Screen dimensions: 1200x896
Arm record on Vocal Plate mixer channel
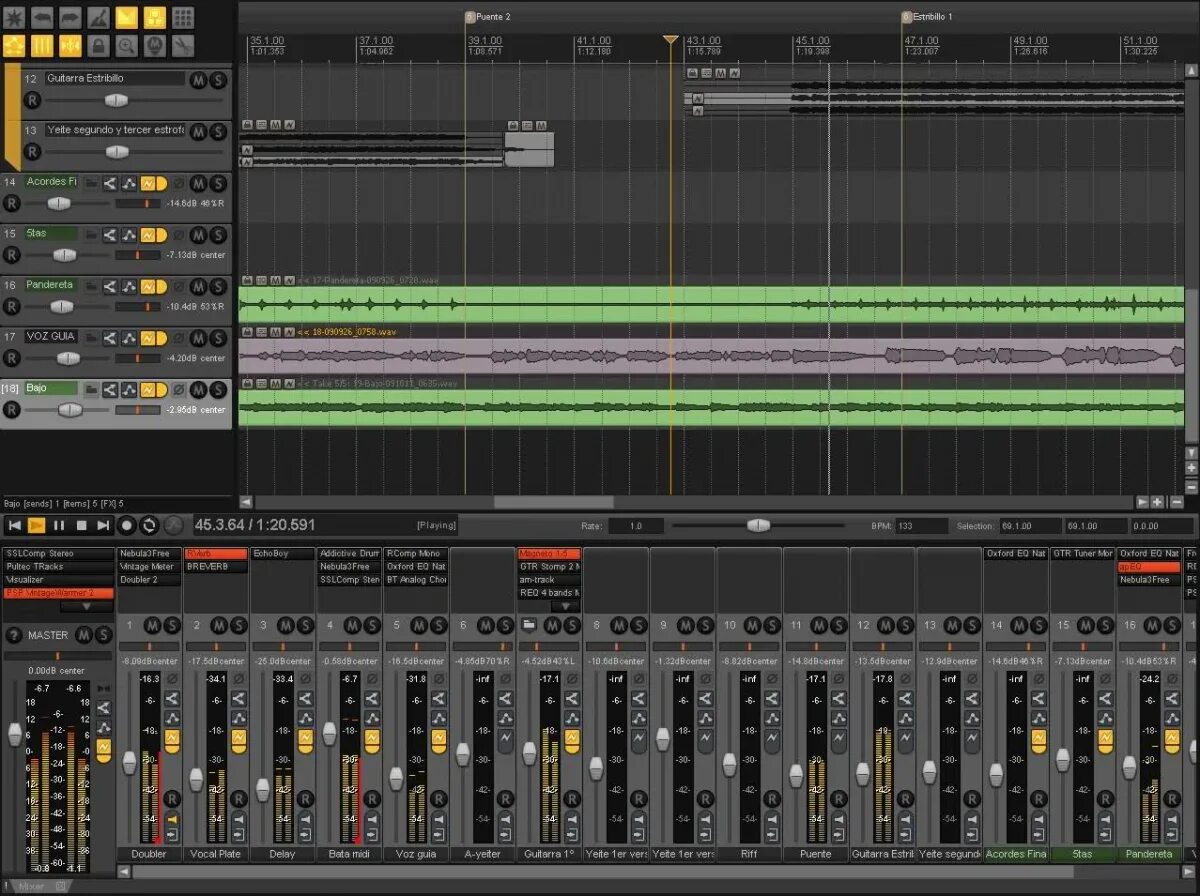(238, 798)
